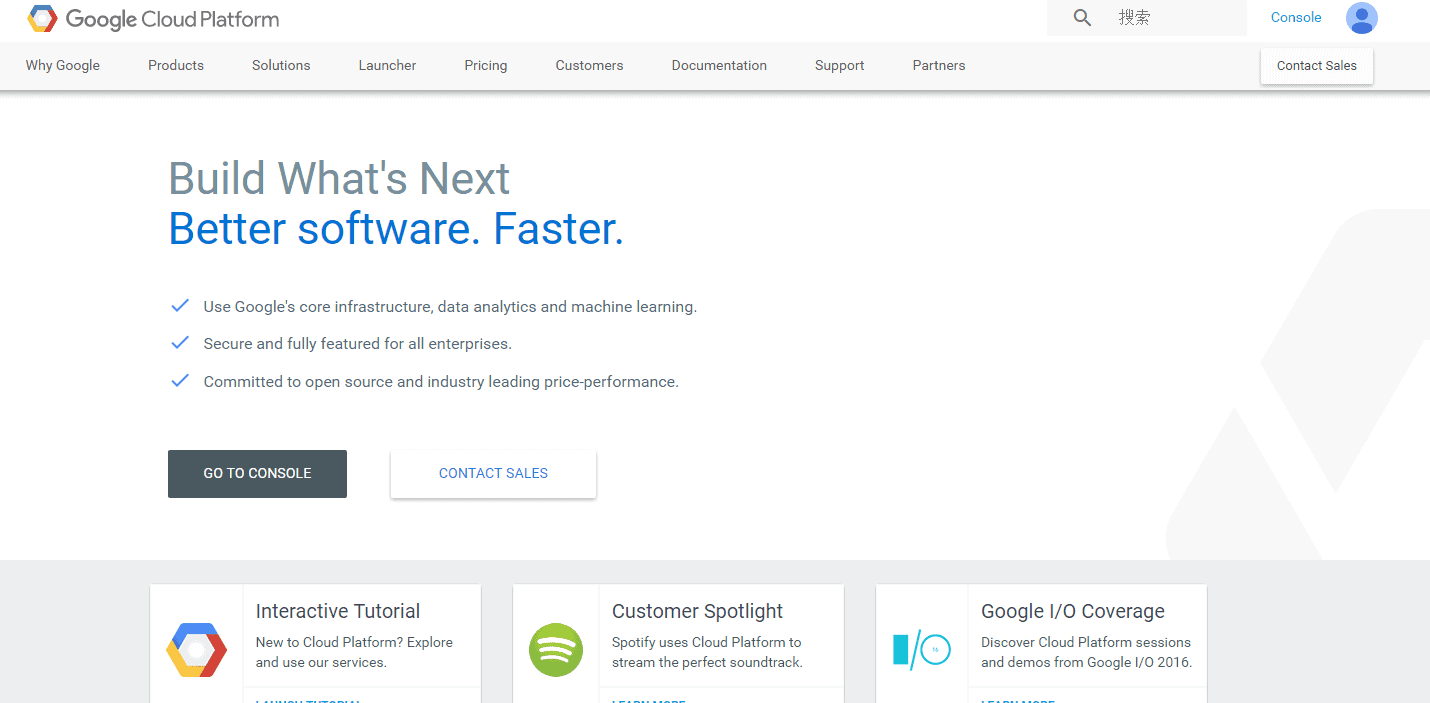
Task: Click text "Use Google's core infrastructure" line
Action: click(x=450, y=307)
